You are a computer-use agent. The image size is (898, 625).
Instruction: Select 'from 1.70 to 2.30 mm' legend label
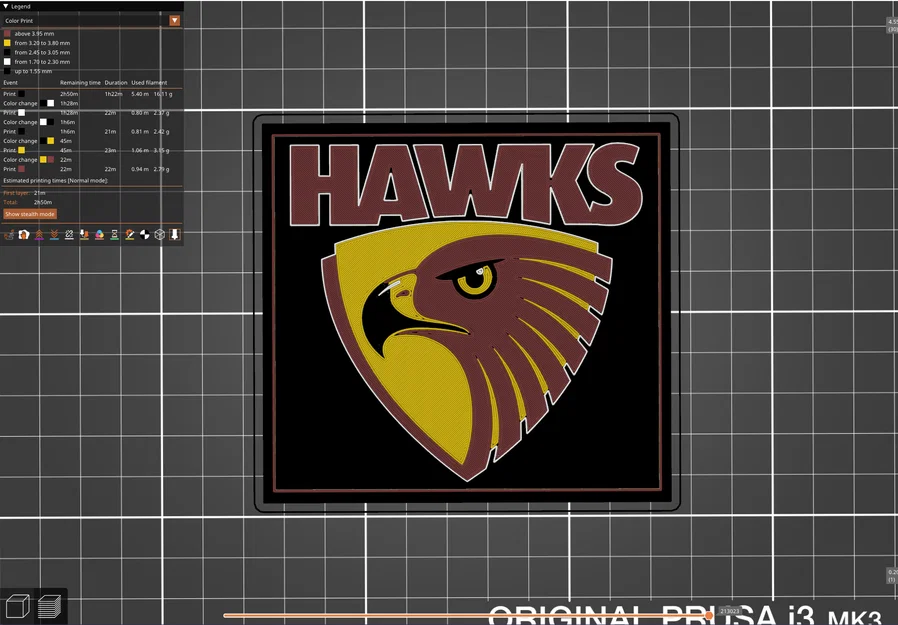pyautogui.click(x=42, y=62)
